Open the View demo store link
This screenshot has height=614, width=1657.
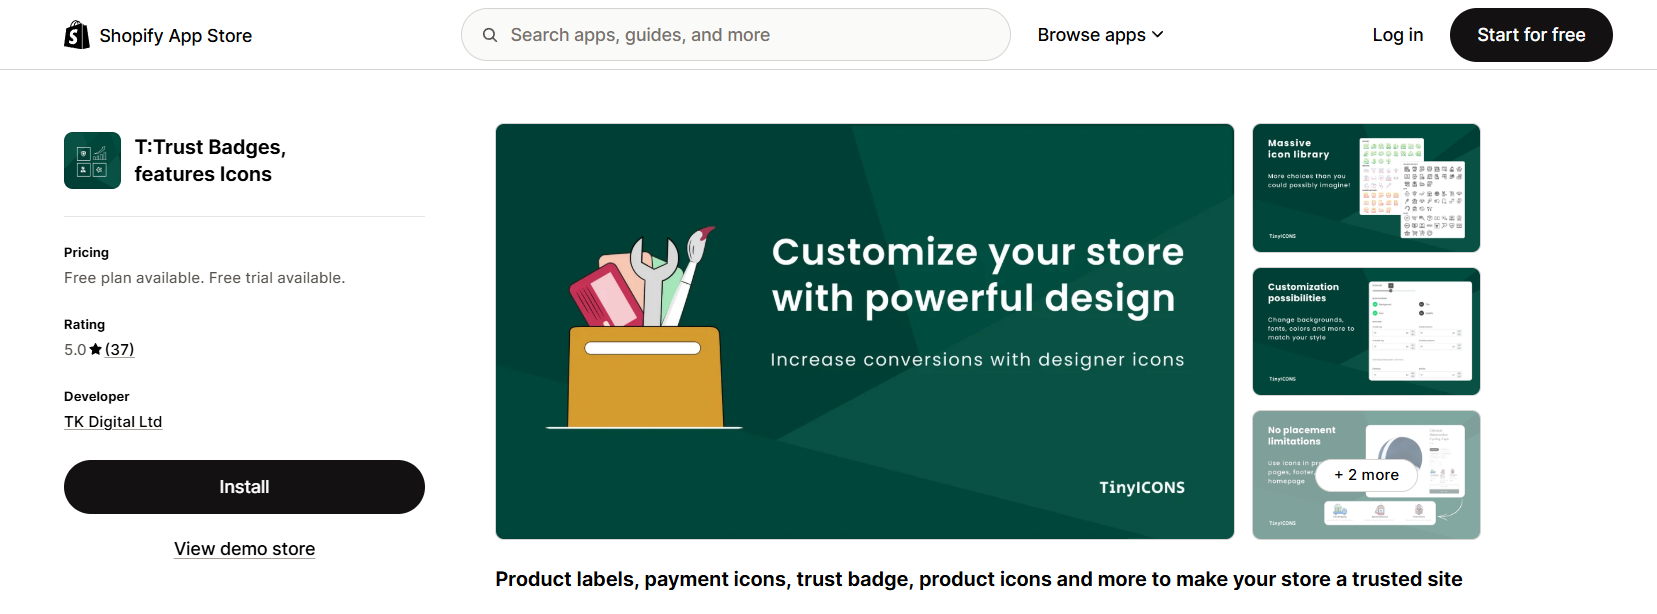coord(244,549)
